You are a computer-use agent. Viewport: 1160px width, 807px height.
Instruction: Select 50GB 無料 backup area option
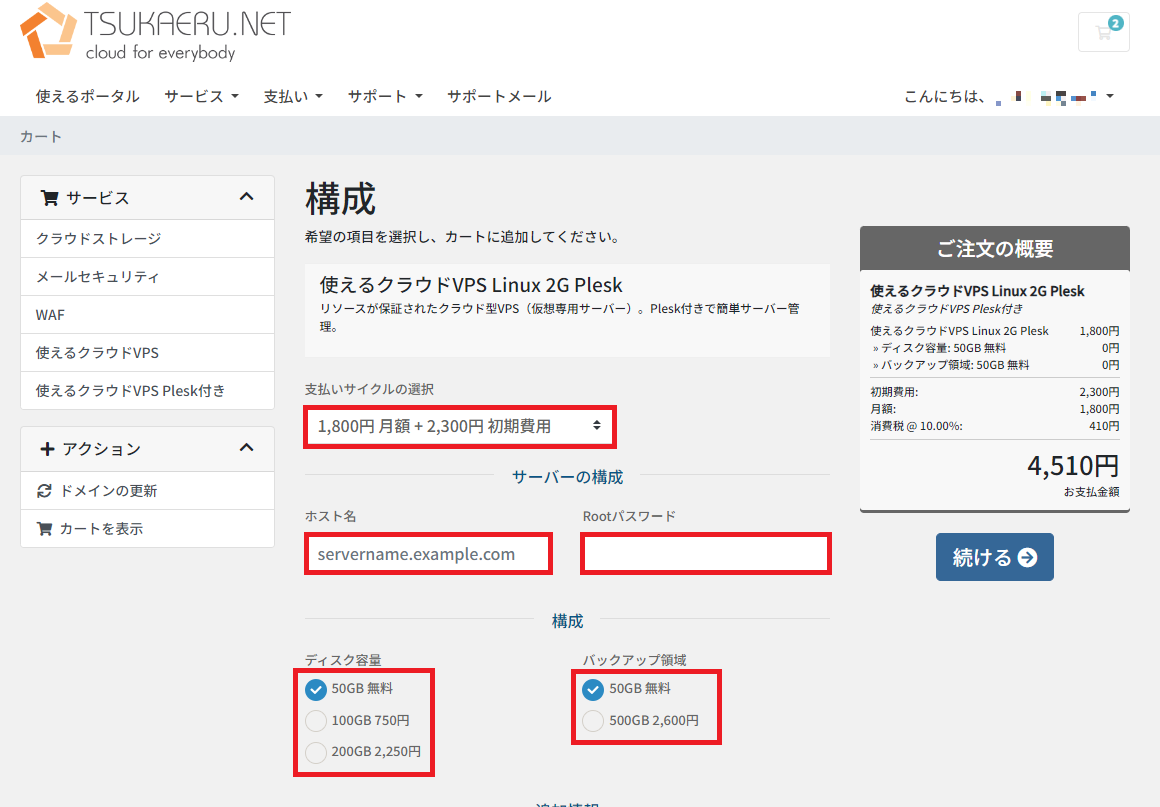click(593, 689)
